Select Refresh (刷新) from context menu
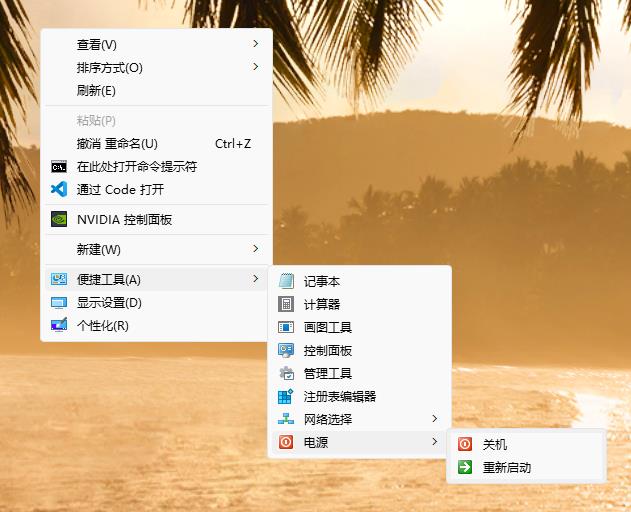Image resolution: width=631 pixels, height=512 pixels. [96, 91]
